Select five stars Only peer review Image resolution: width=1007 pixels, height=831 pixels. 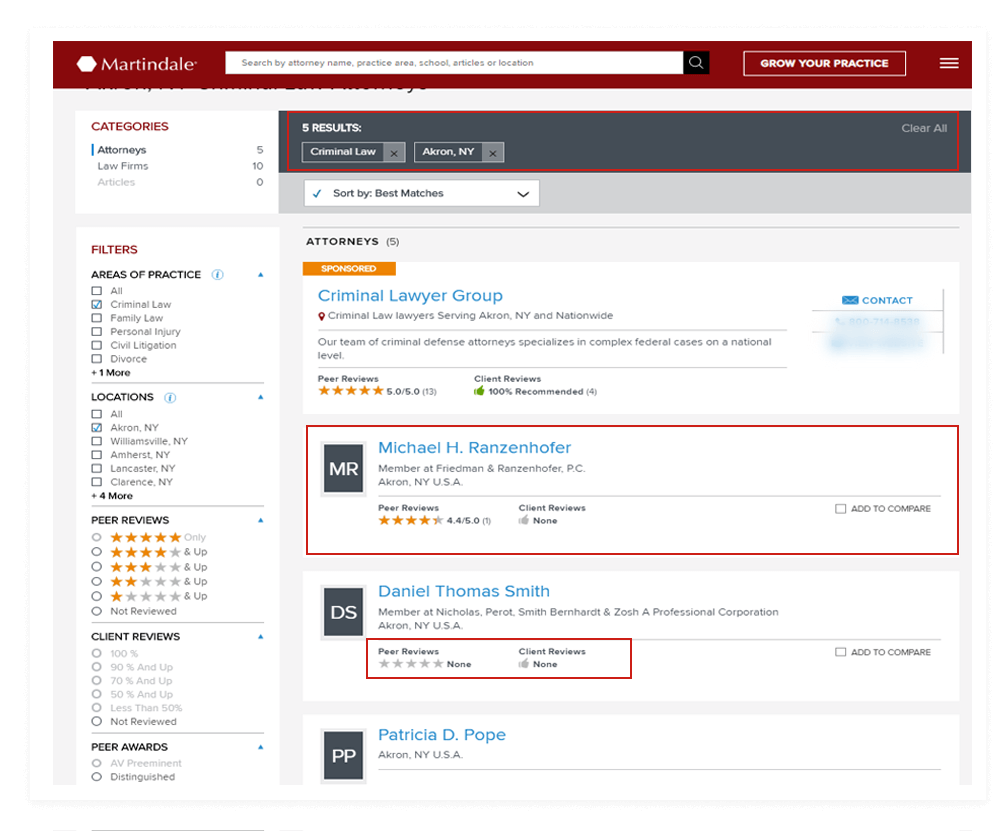pyautogui.click(x=96, y=537)
